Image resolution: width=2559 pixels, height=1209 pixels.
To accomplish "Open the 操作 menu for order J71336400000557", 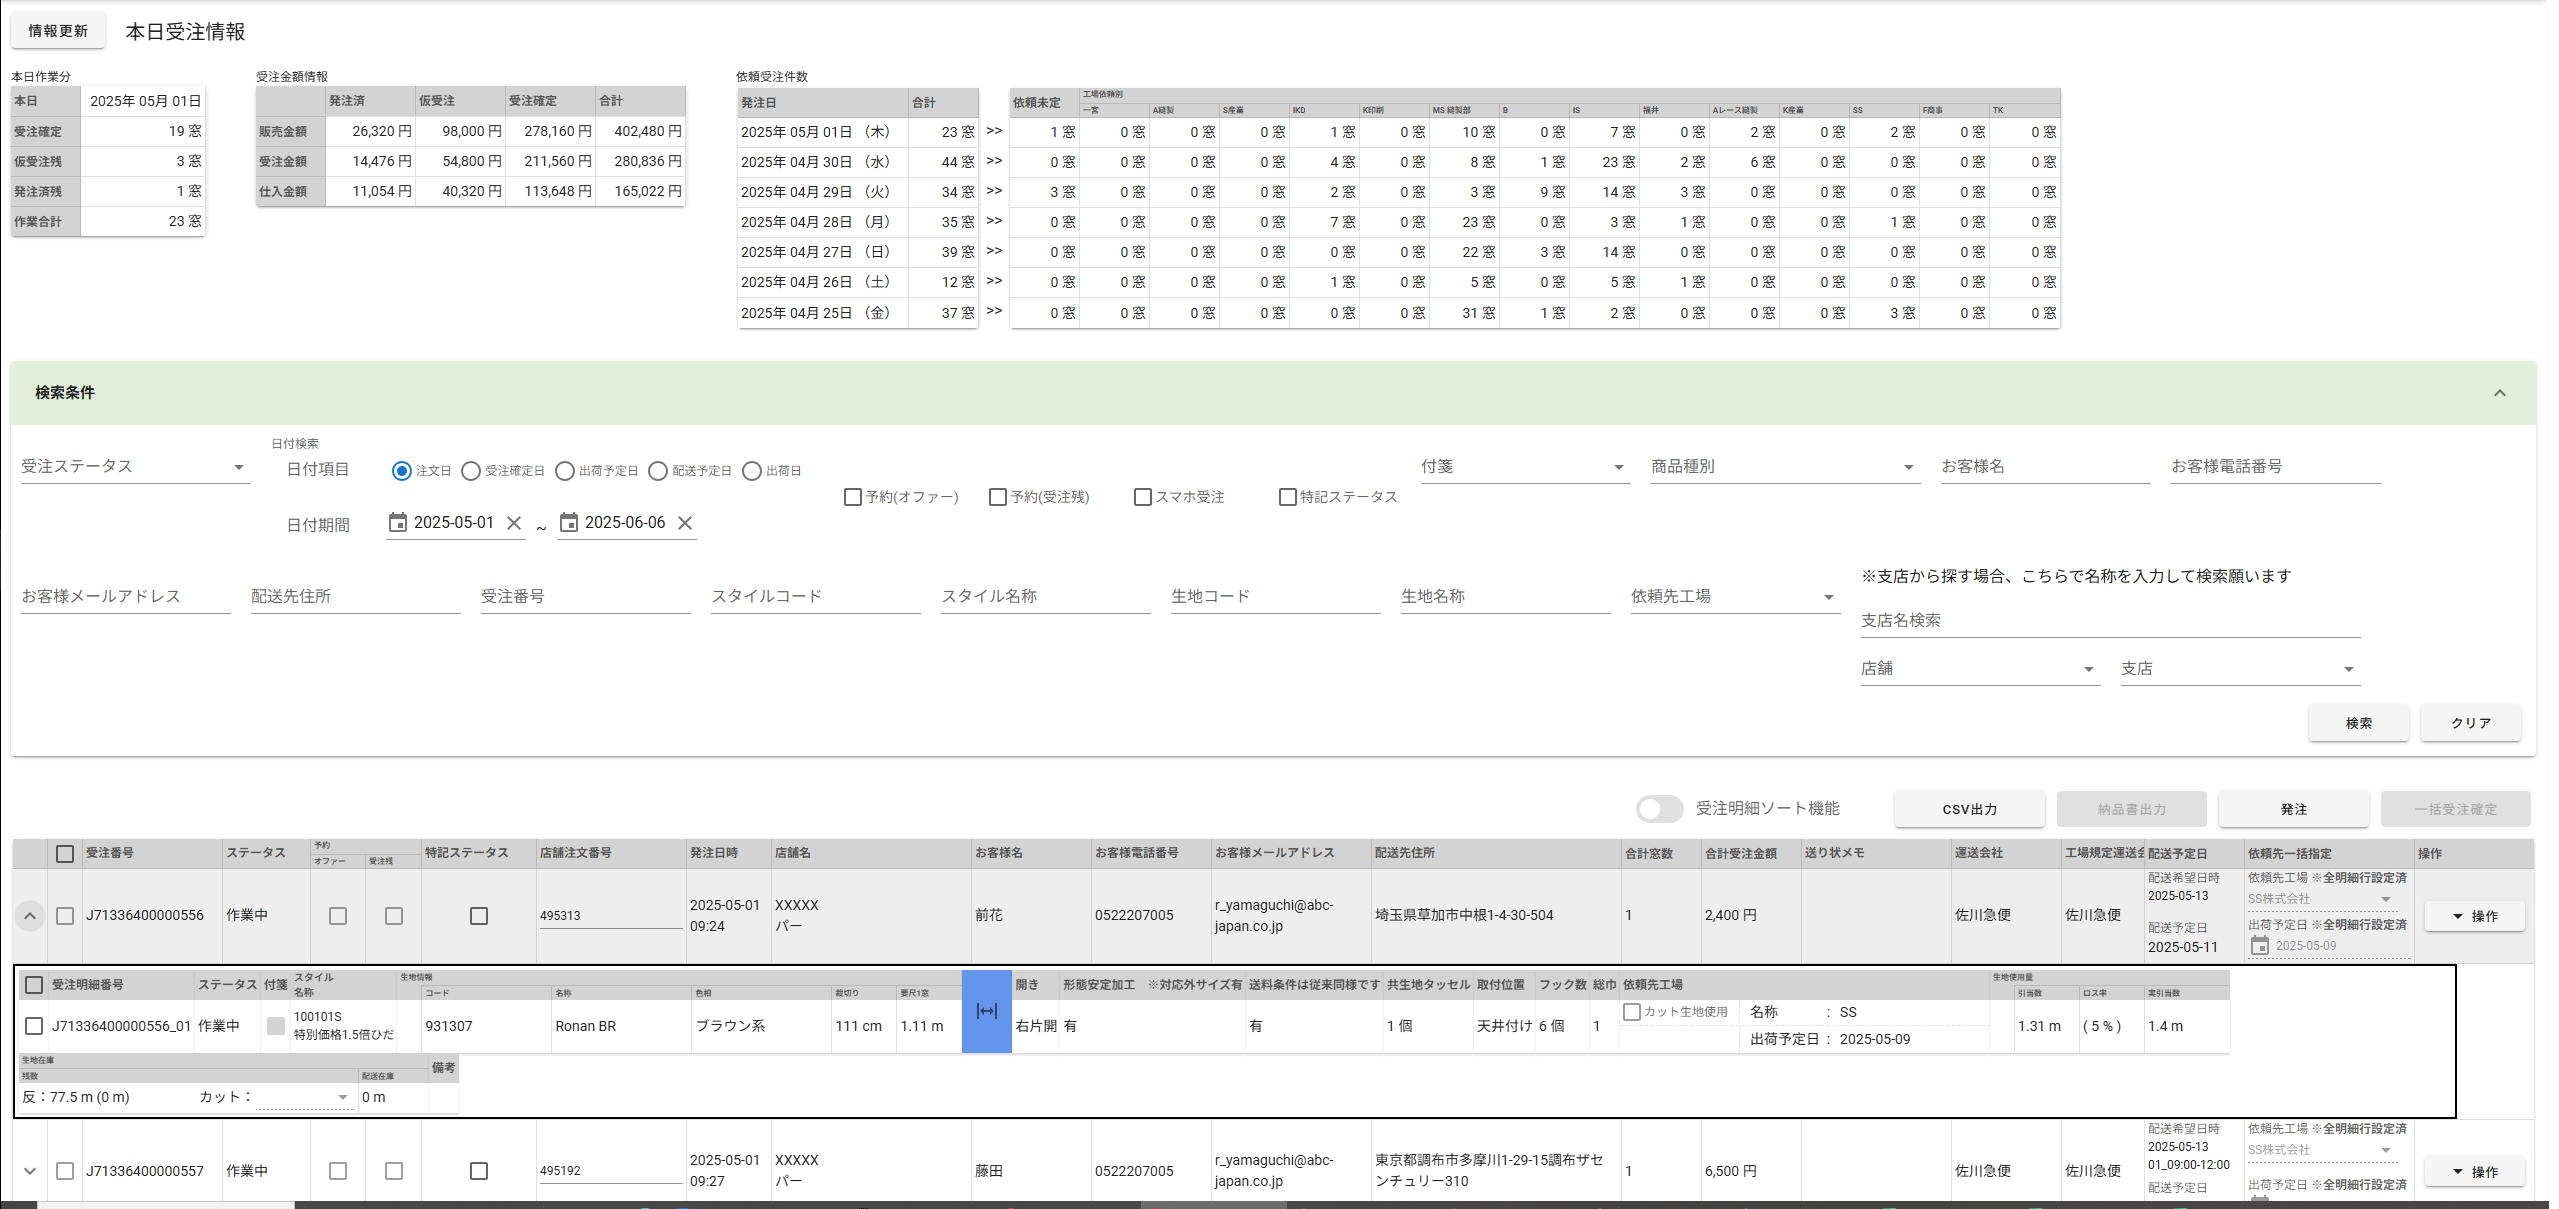I will click(2474, 1172).
